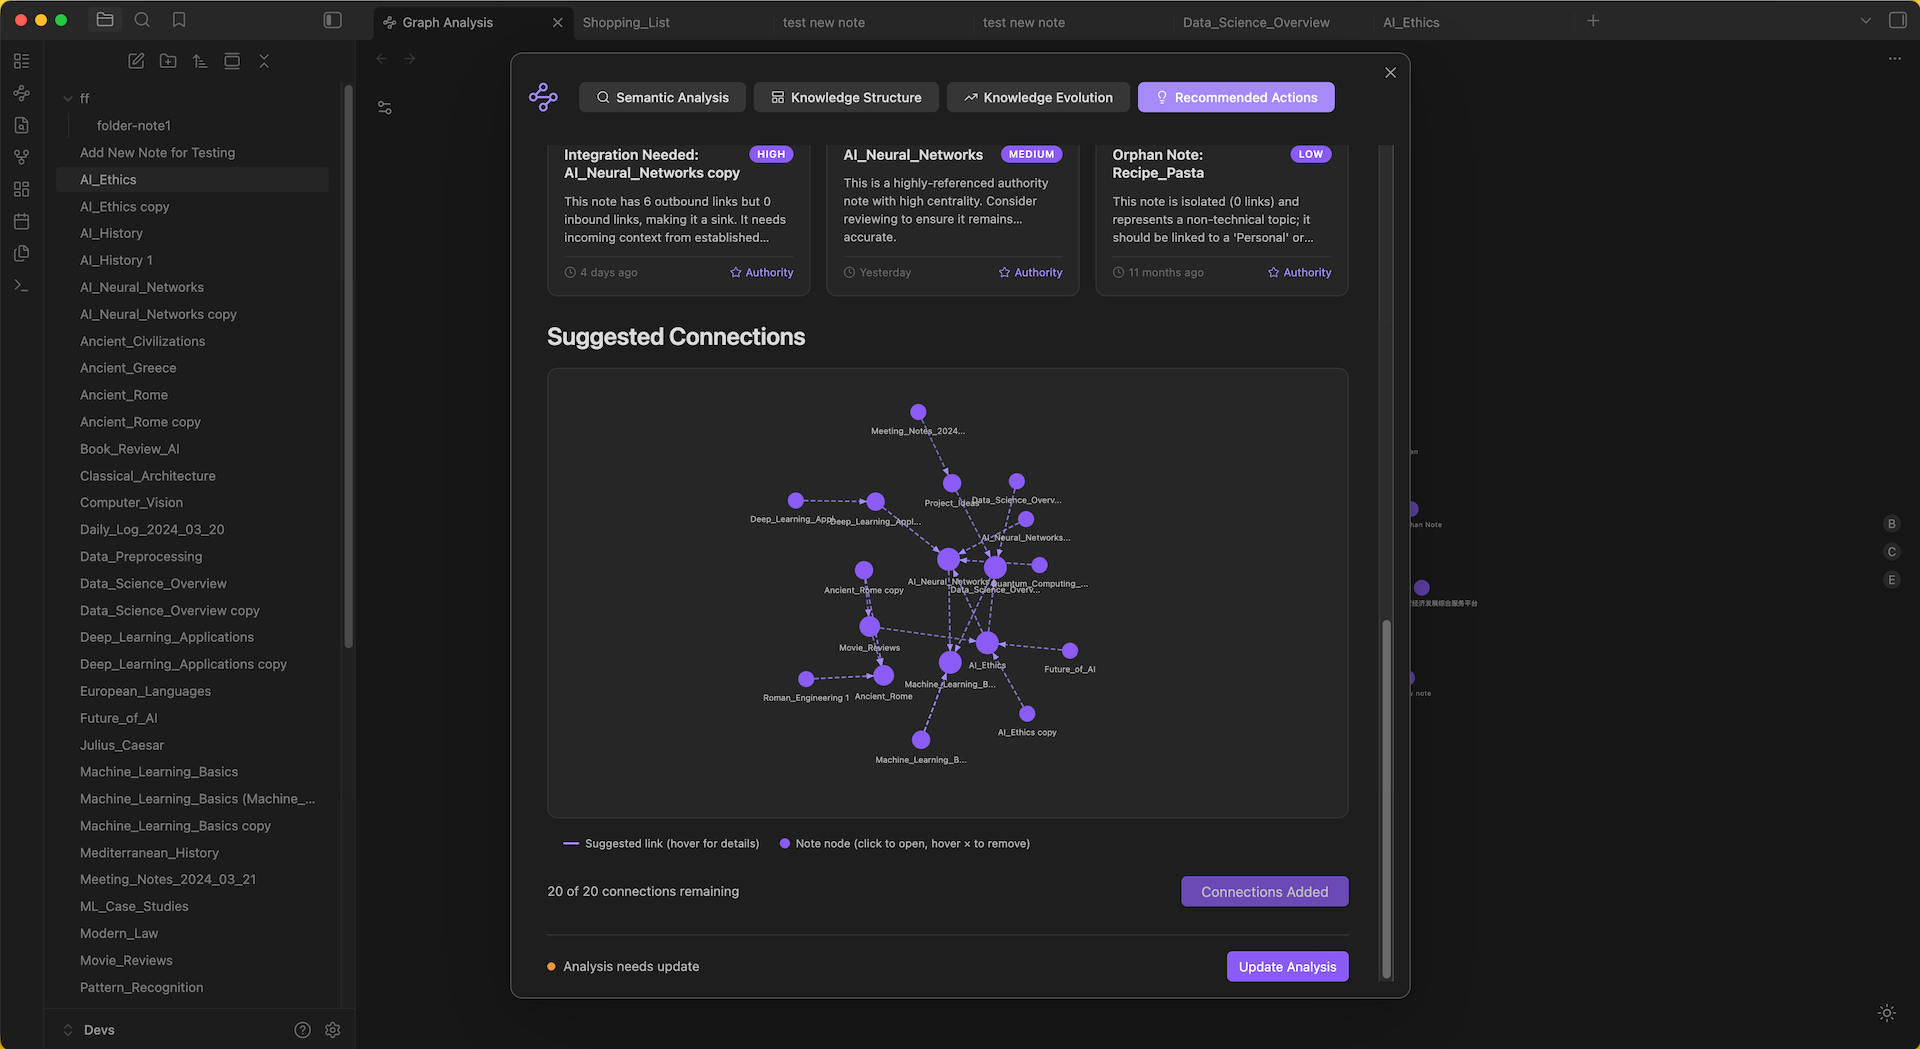Expand the tab list dropdown chevron
This screenshot has width=1920, height=1049.
(x=1865, y=21)
